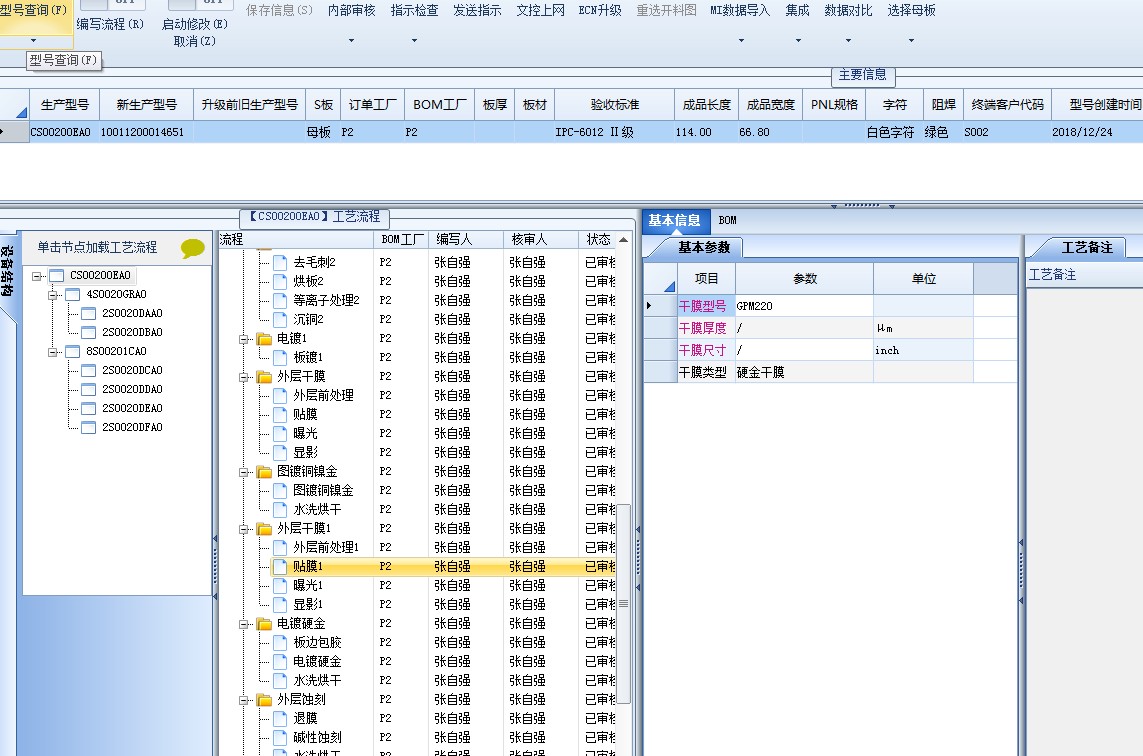Collapse the 图镀铜镍金 process group
Viewport: 1143px width, 756px height.
244,472
